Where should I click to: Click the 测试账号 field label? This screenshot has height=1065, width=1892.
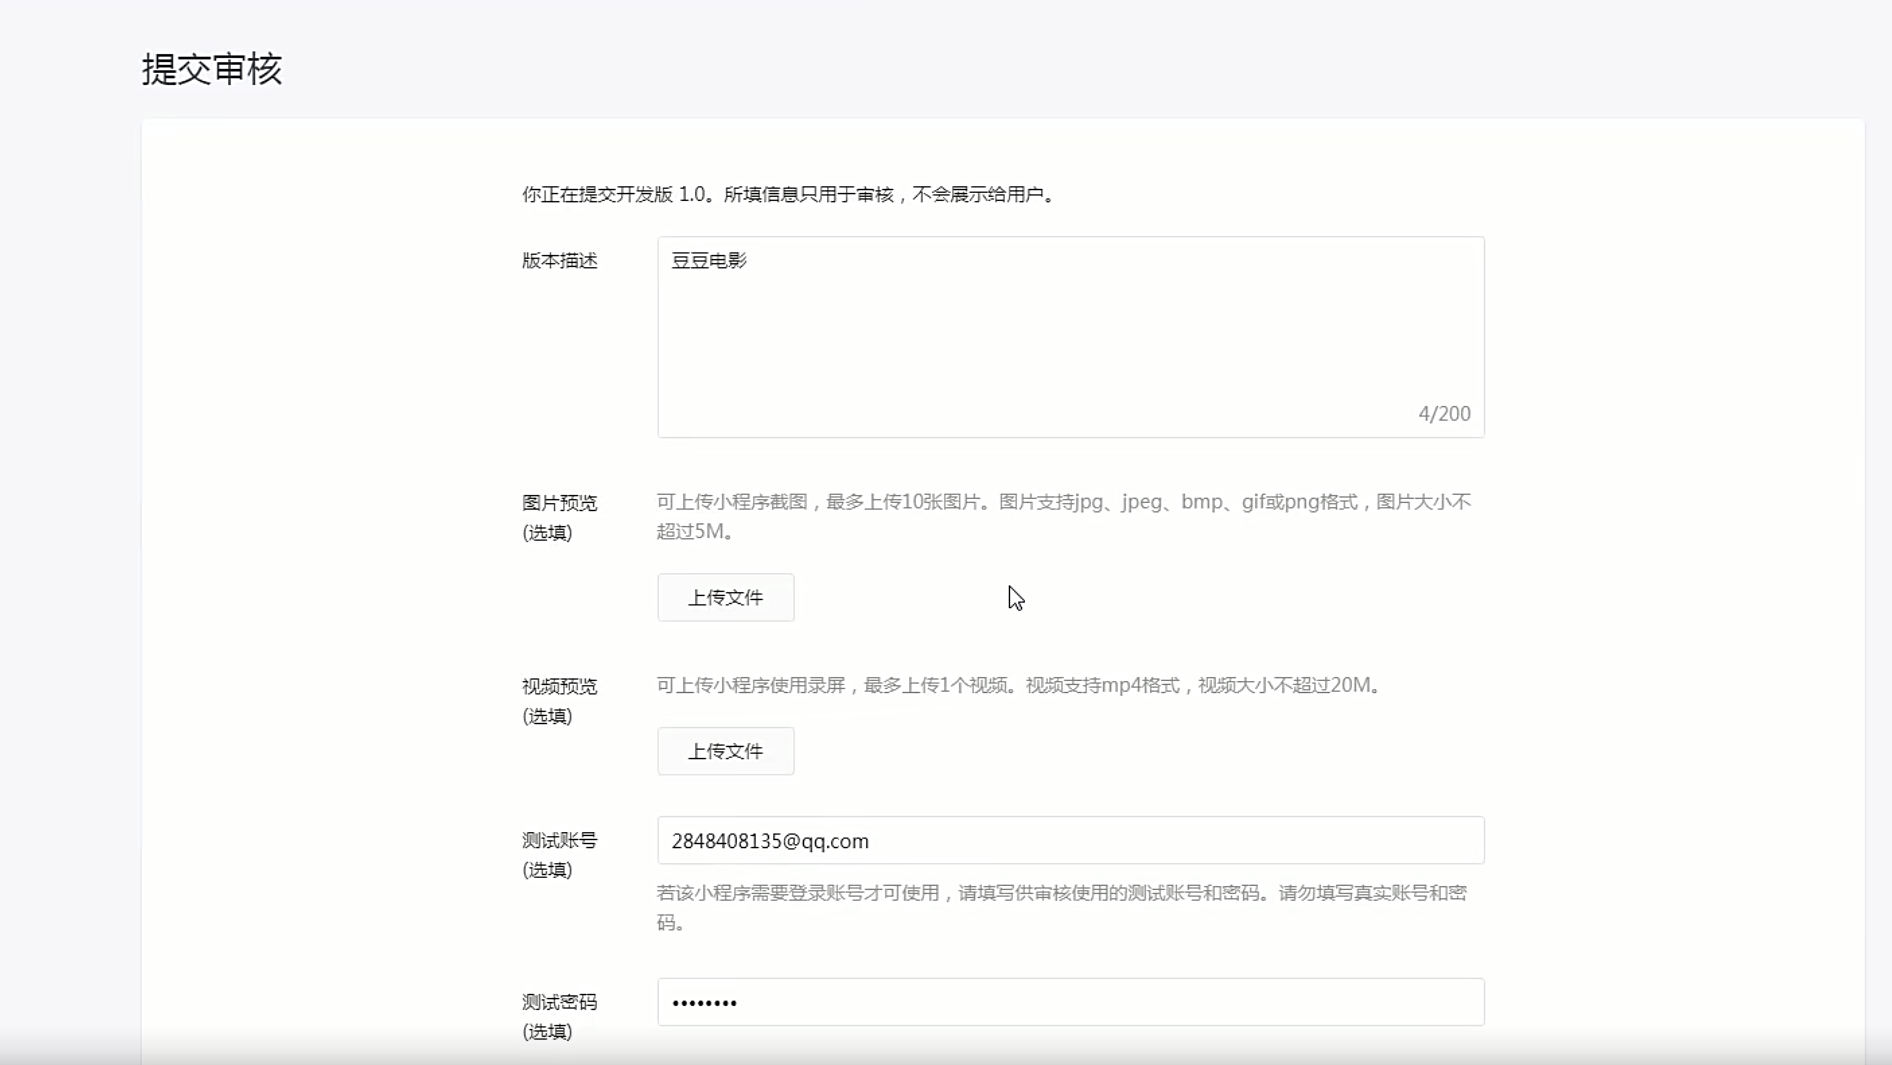[x=559, y=841]
